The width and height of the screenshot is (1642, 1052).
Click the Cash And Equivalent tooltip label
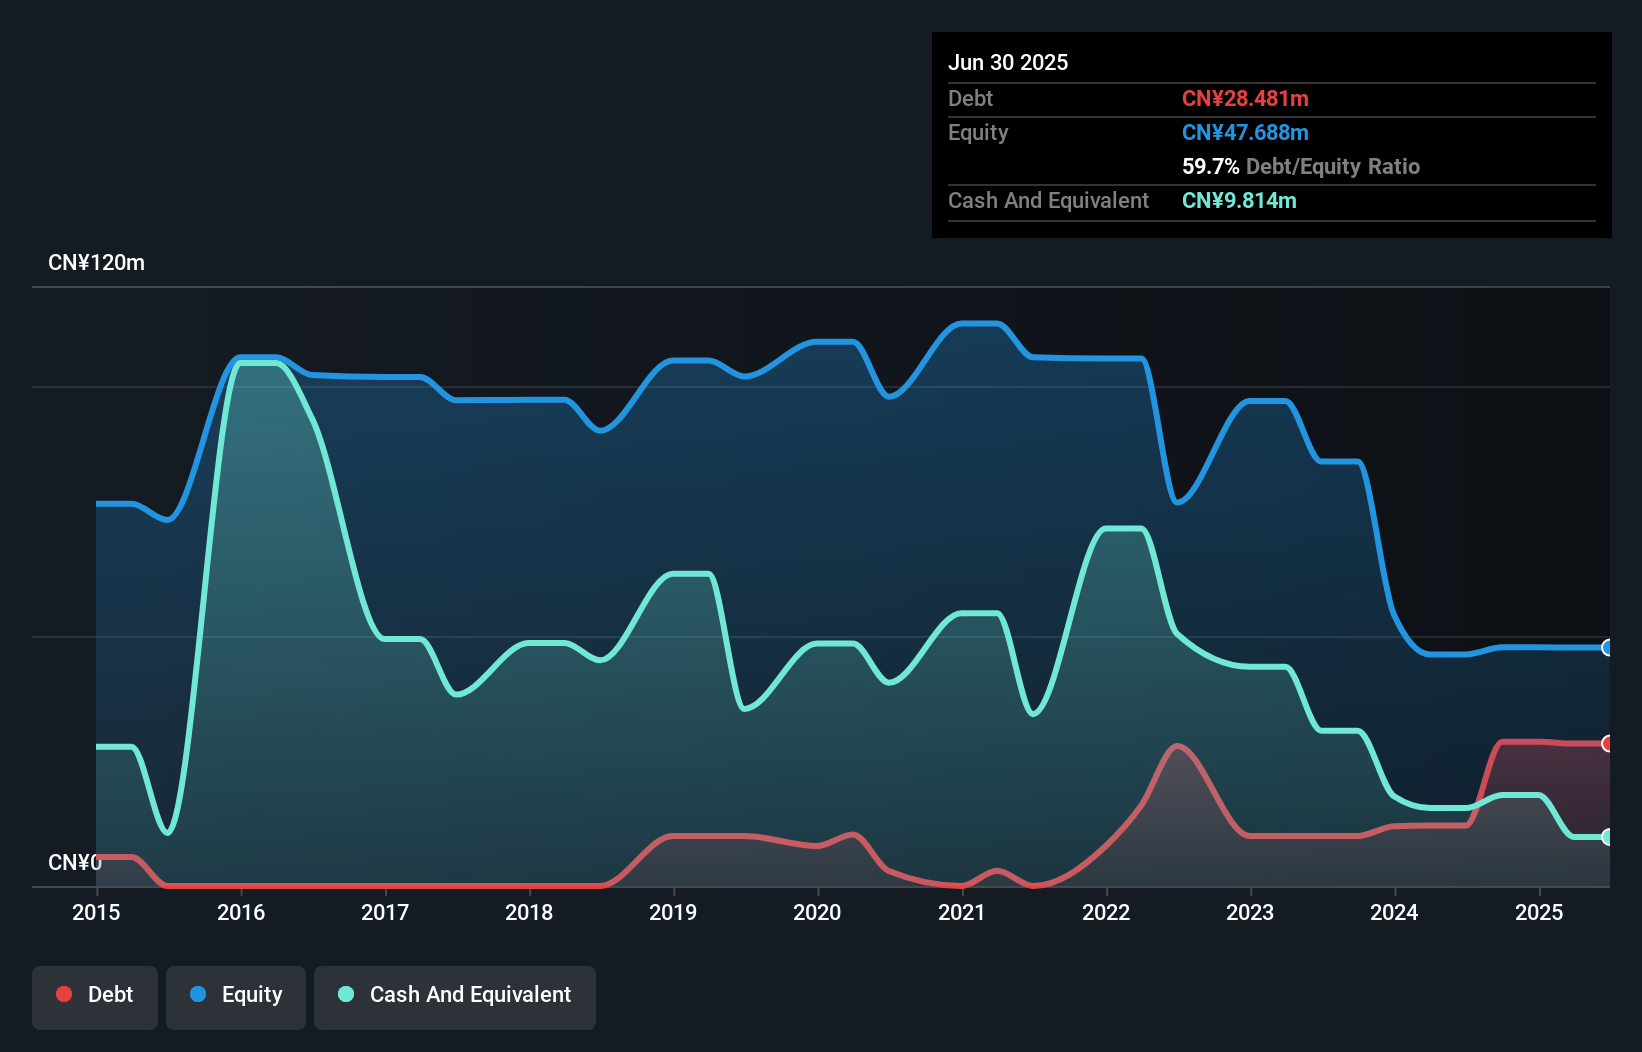point(1048,200)
